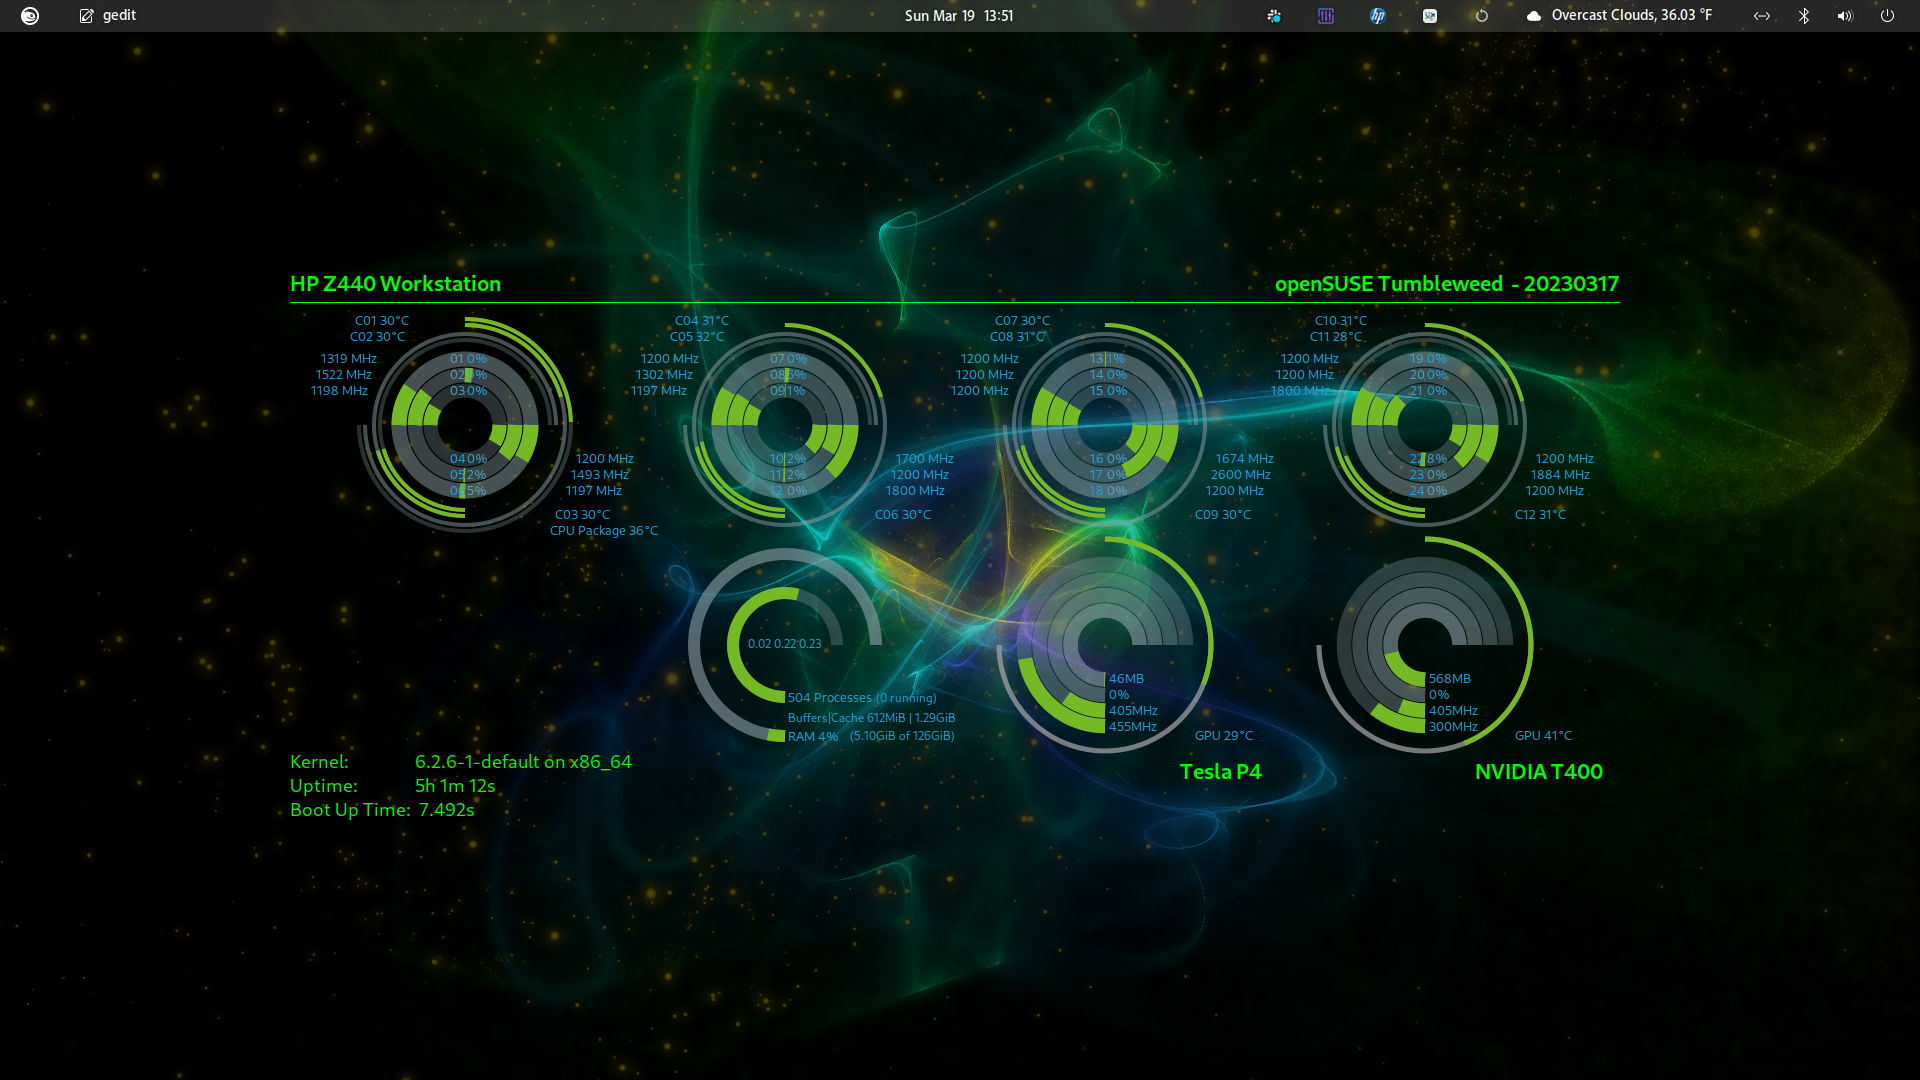The image size is (1920, 1080).
Task: Open the Activities overview logo button
Action: tap(30, 16)
